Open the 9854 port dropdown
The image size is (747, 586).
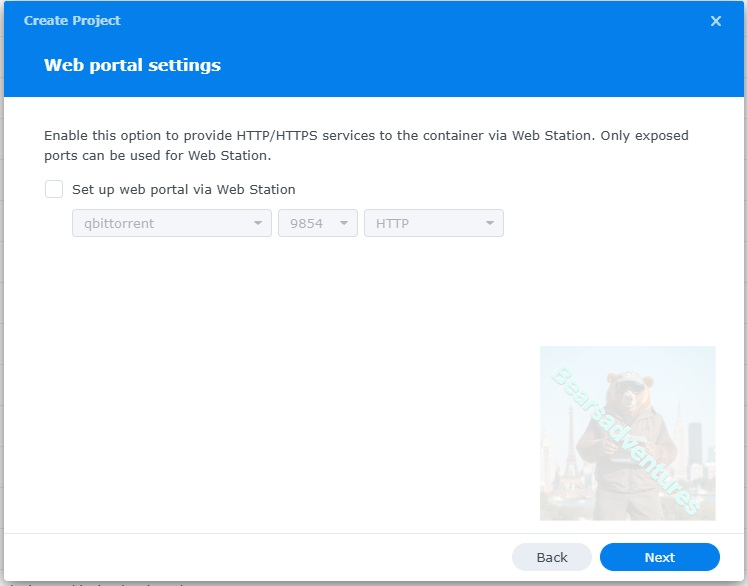pyautogui.click(x=317, y=223)
